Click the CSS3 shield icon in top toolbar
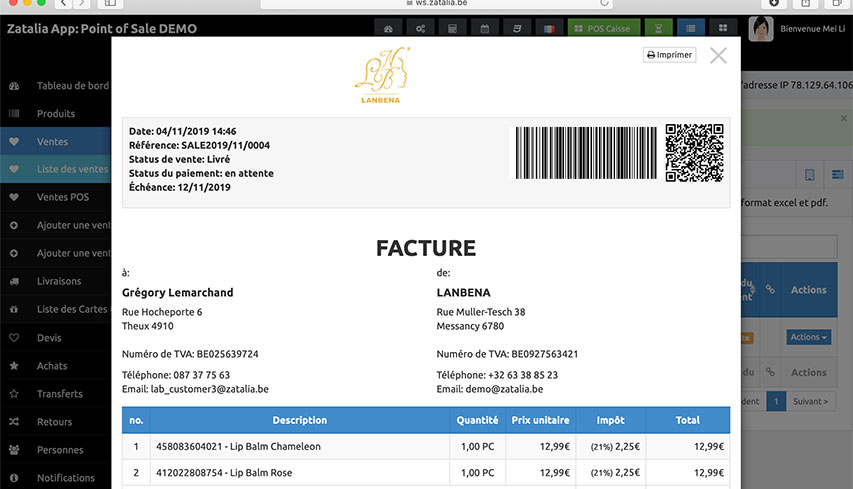 [517, 28]
